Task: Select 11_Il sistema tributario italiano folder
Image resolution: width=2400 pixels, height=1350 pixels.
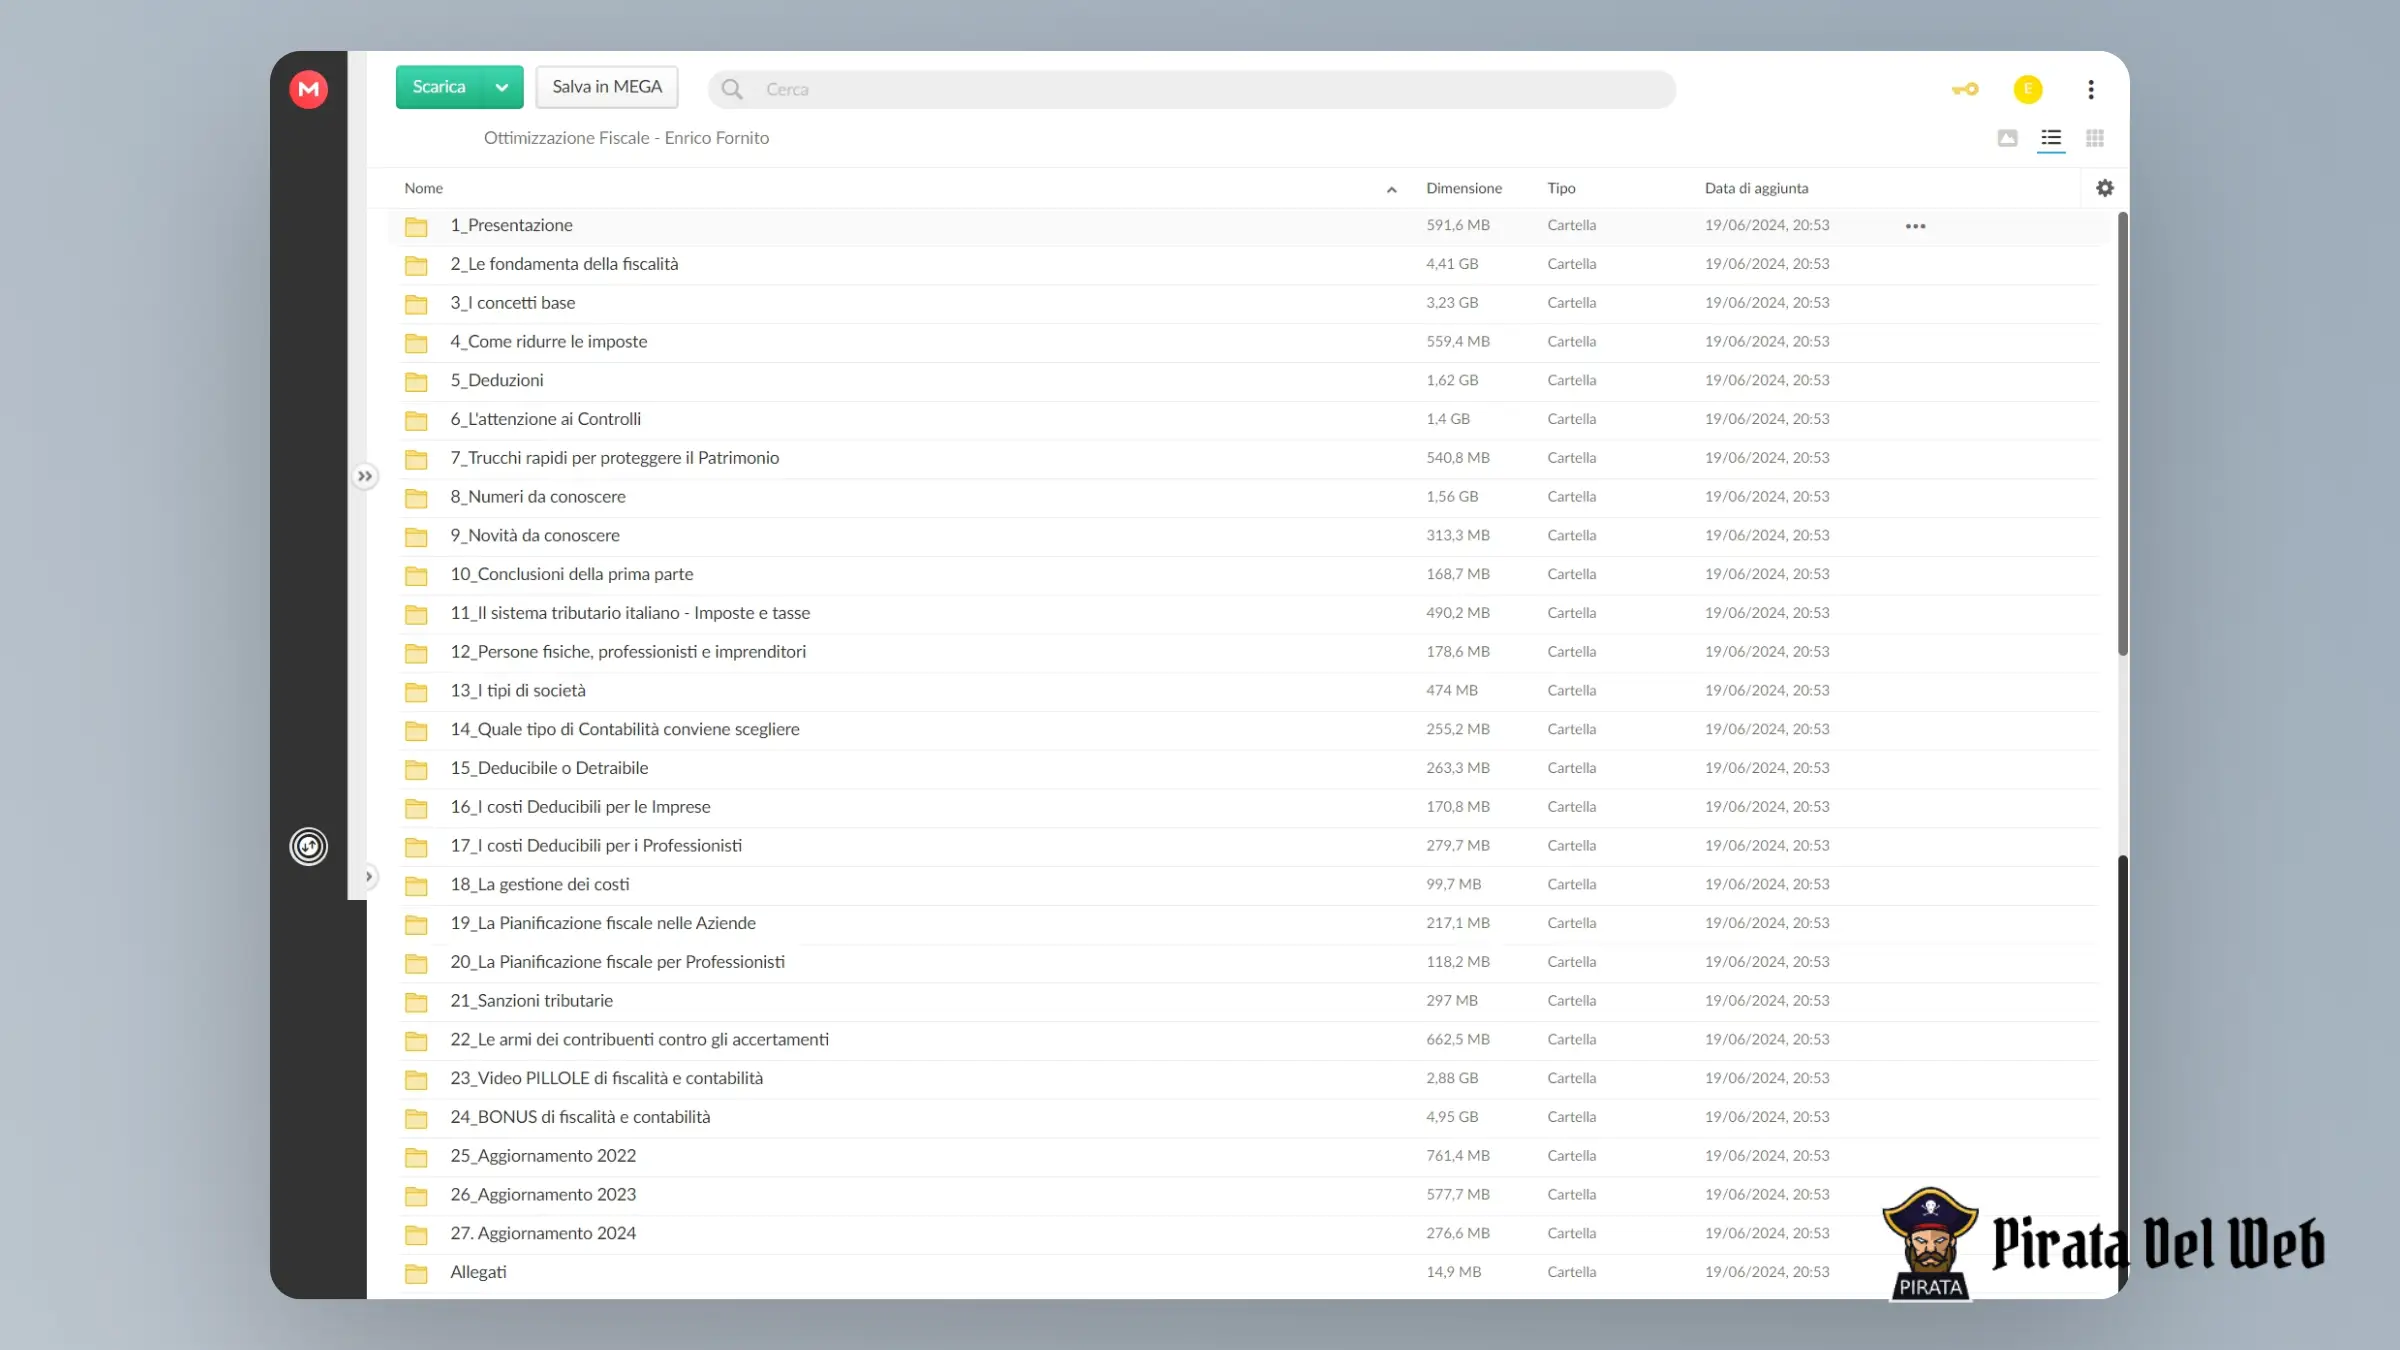Action: pos(630,613)
